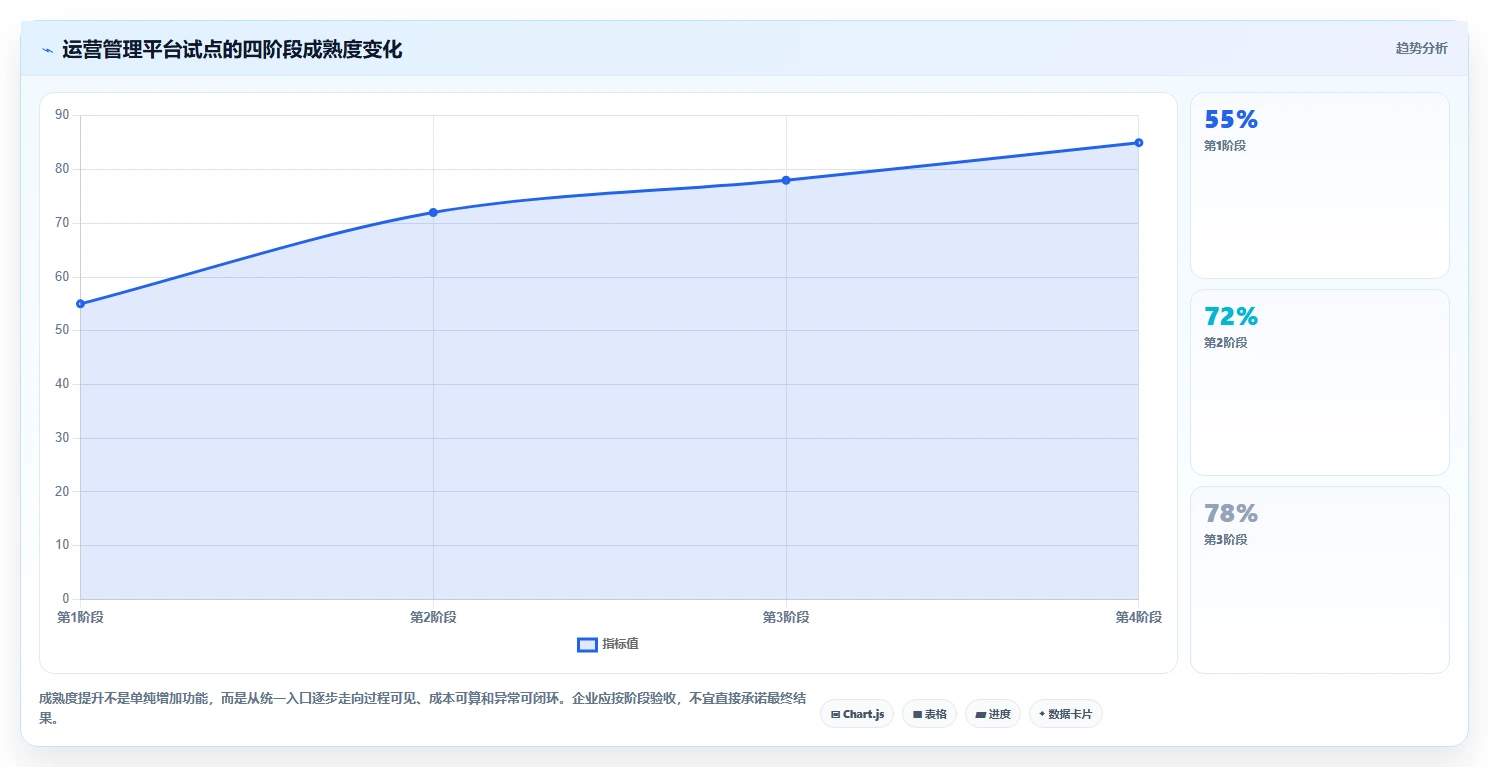Click the 第1阶段 x-axis label
The height and width of the screenshot is (767, 1489).
click(x=80, y=617)
